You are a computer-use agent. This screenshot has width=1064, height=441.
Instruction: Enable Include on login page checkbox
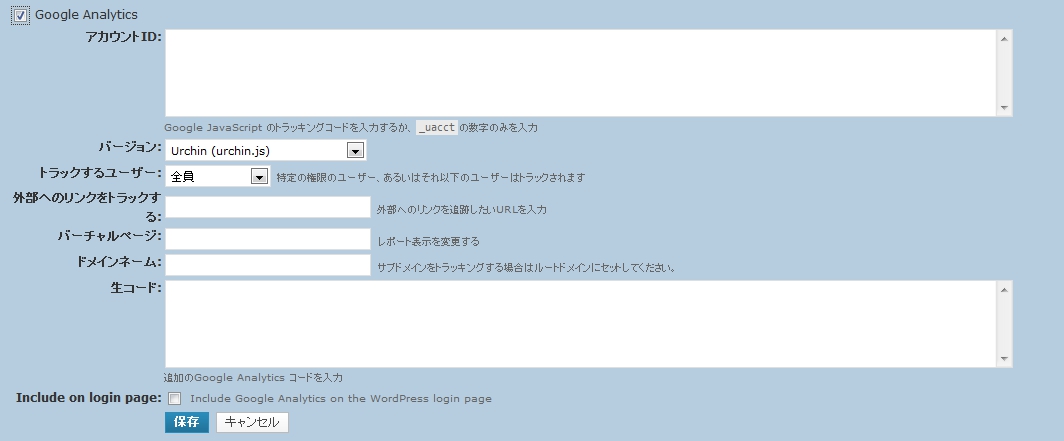(174, 398)
